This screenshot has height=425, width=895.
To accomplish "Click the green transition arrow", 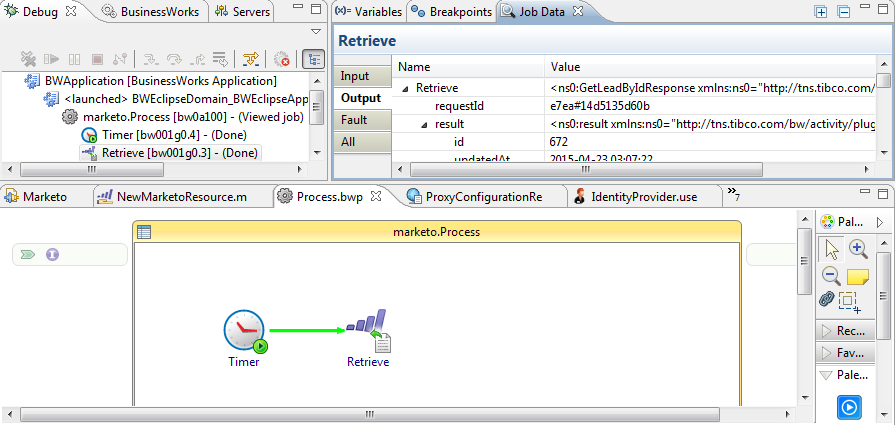I will pyautogui.click(x=307, y=329).
